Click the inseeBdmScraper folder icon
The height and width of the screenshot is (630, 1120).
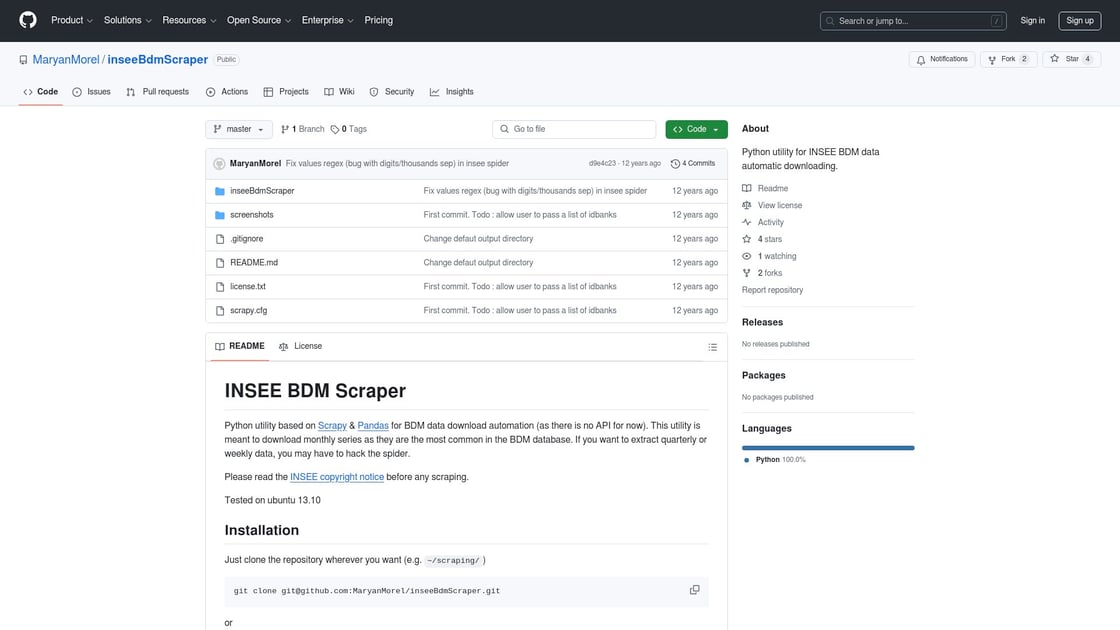coord(220,191)
